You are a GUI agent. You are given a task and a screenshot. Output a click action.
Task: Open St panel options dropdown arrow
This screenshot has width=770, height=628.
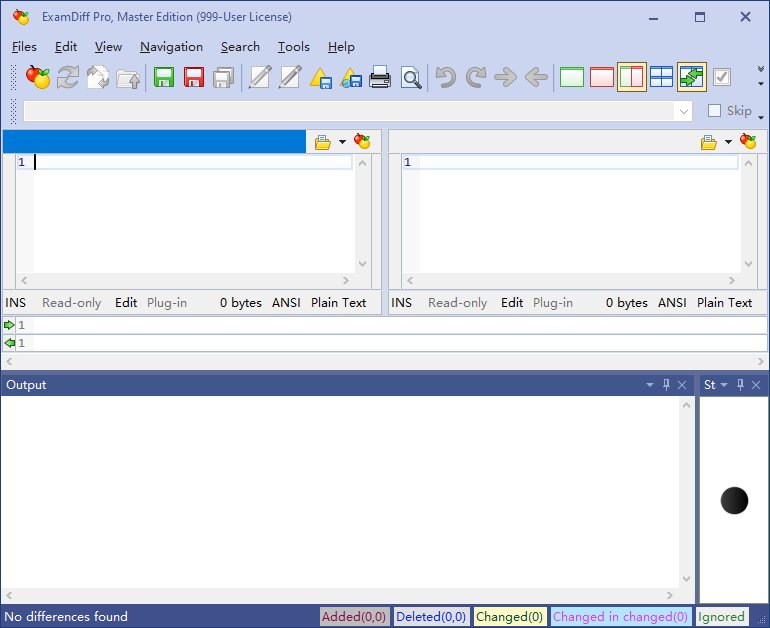click(723, 384)
